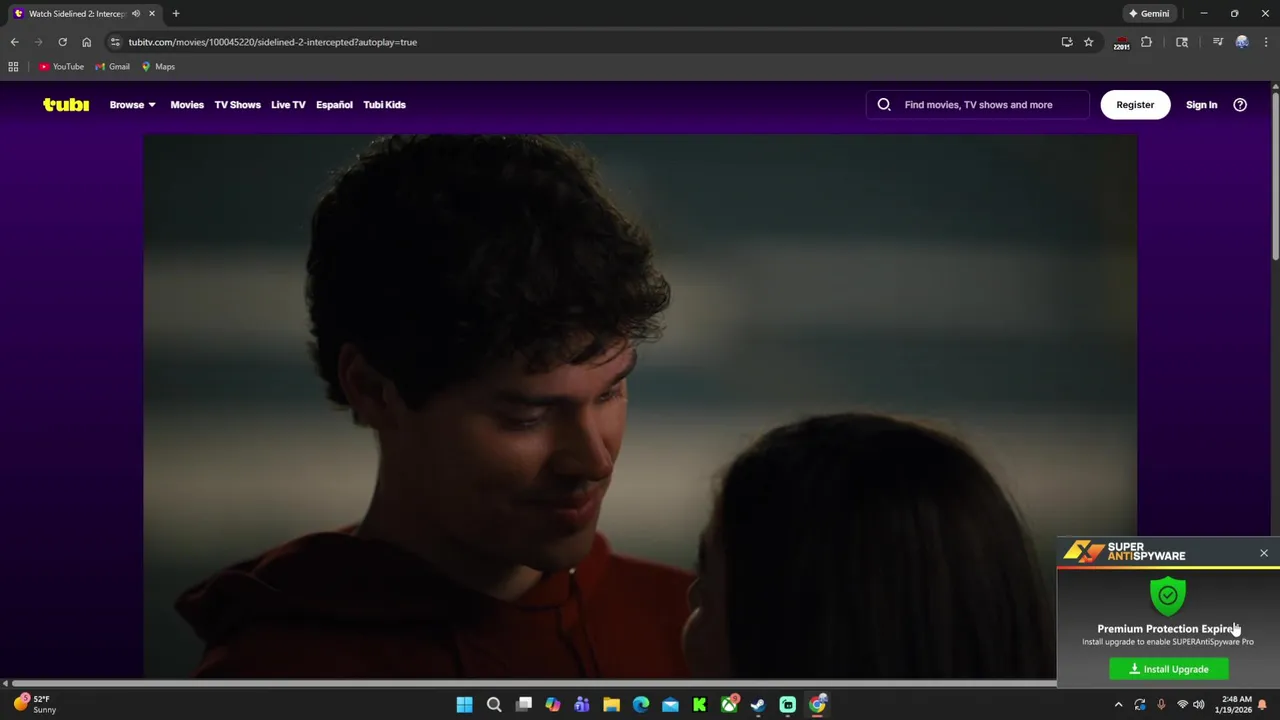The width and height of the screenshot is (1280, 720).
Task: Open Windows taskbar Search
Action: click(x=494, y=705)
